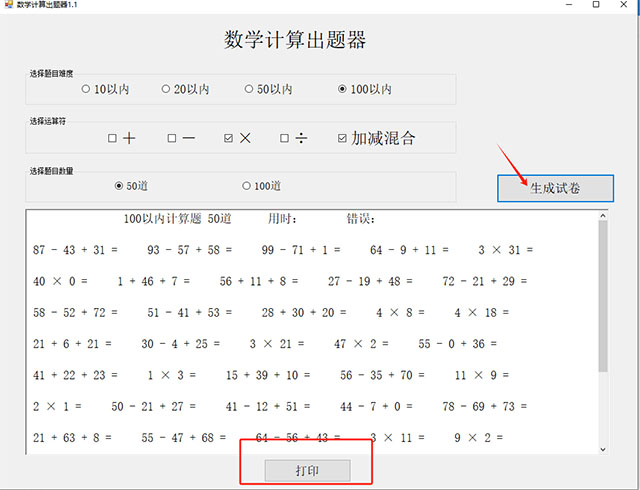Click the problem '99 - 71 + 1 ='
640x490 pixels.
click(x=301, y=250)
